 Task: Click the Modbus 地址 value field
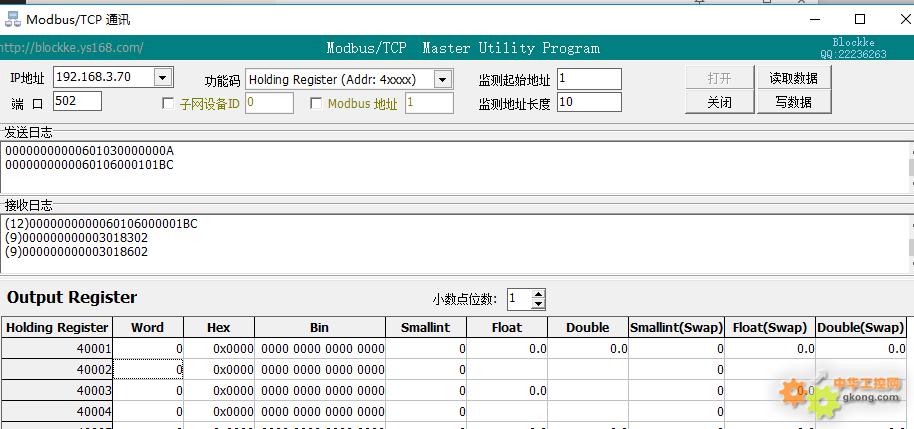coord(430,103)
